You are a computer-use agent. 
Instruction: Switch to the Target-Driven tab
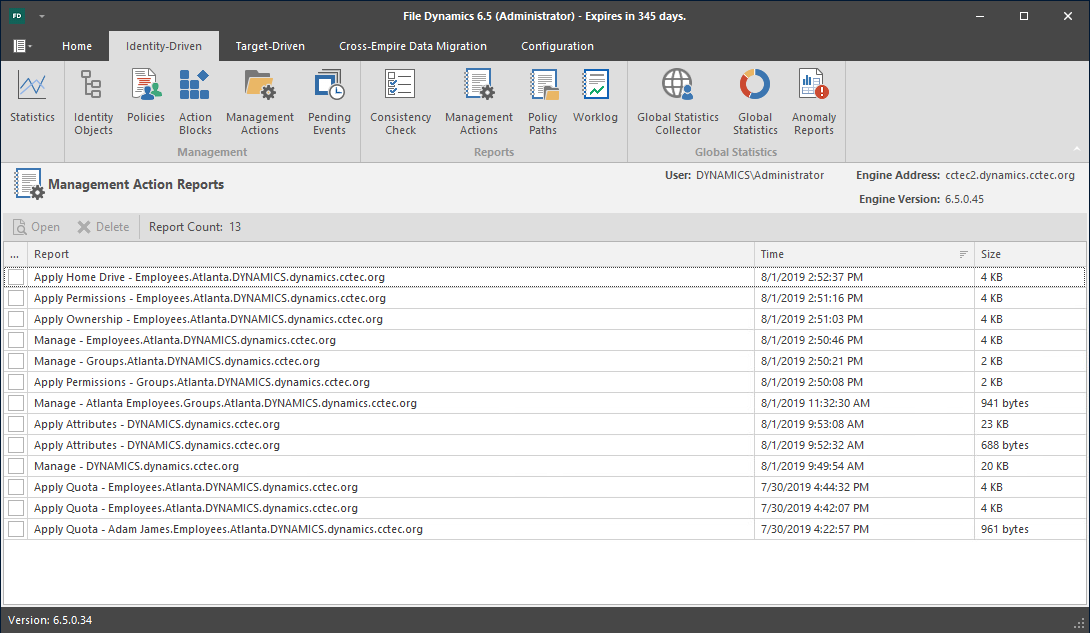click(270, 46)
